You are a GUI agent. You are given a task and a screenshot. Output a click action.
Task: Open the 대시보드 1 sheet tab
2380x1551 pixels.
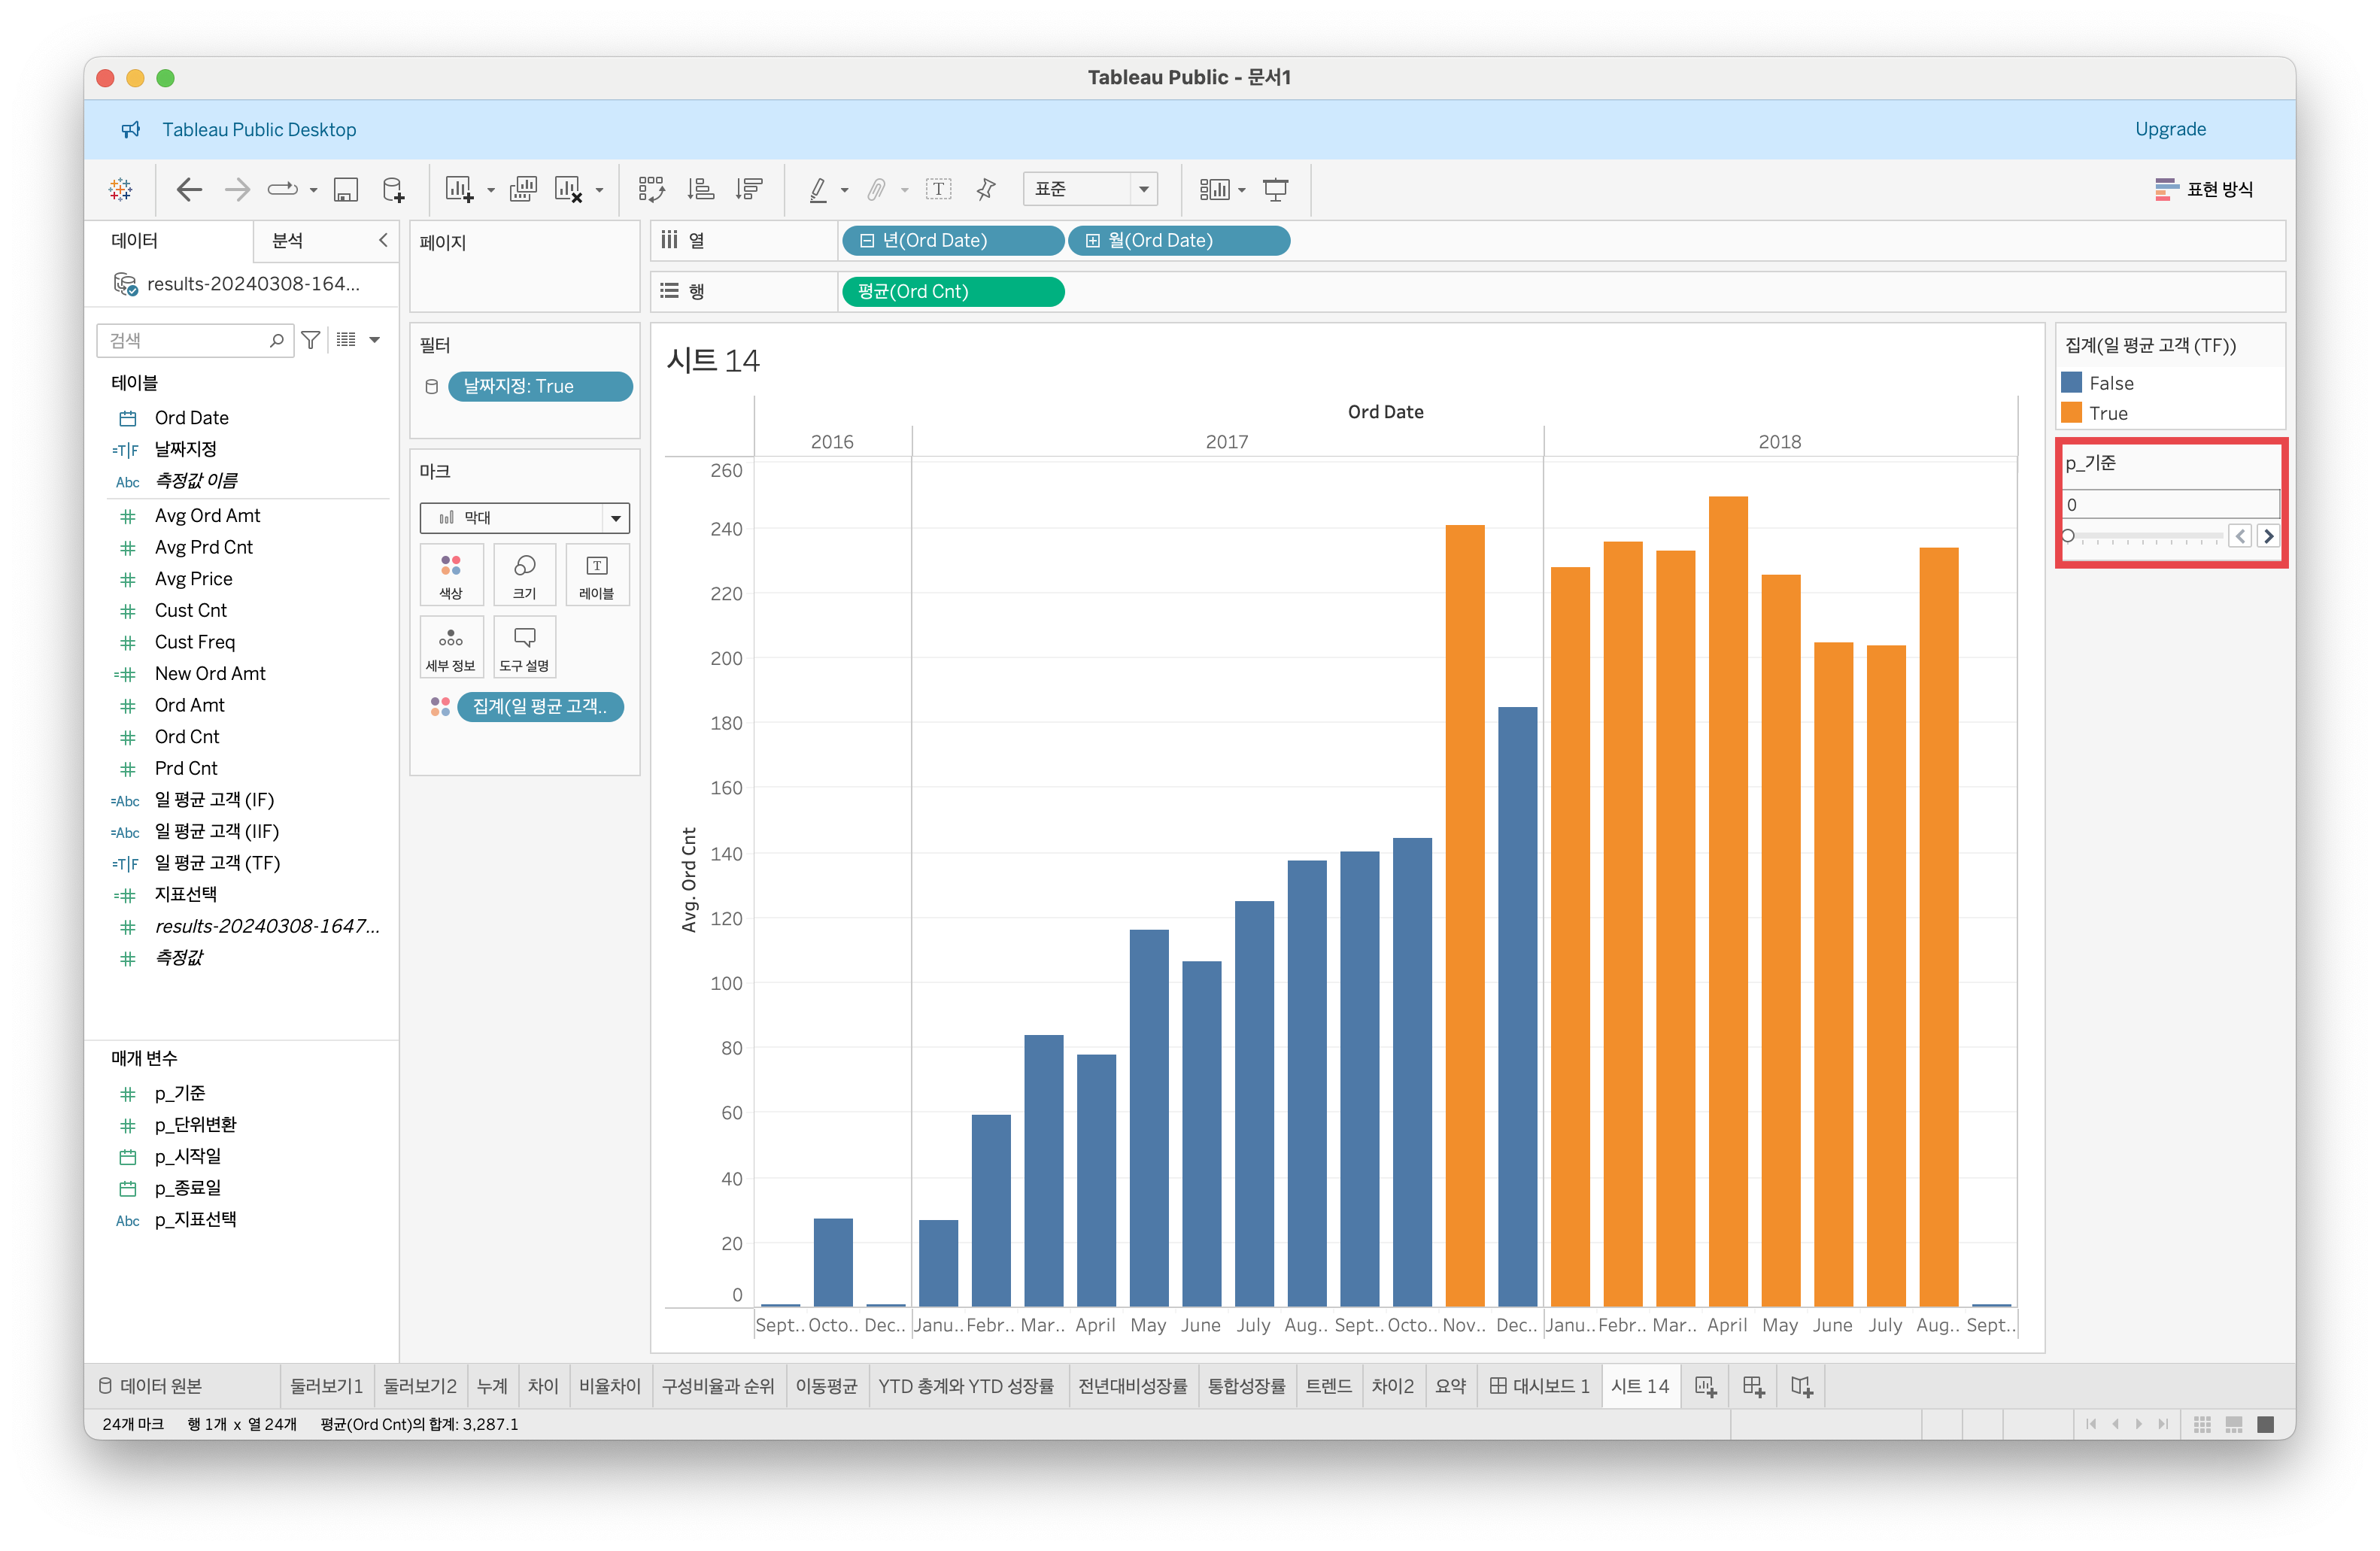1539,1386
